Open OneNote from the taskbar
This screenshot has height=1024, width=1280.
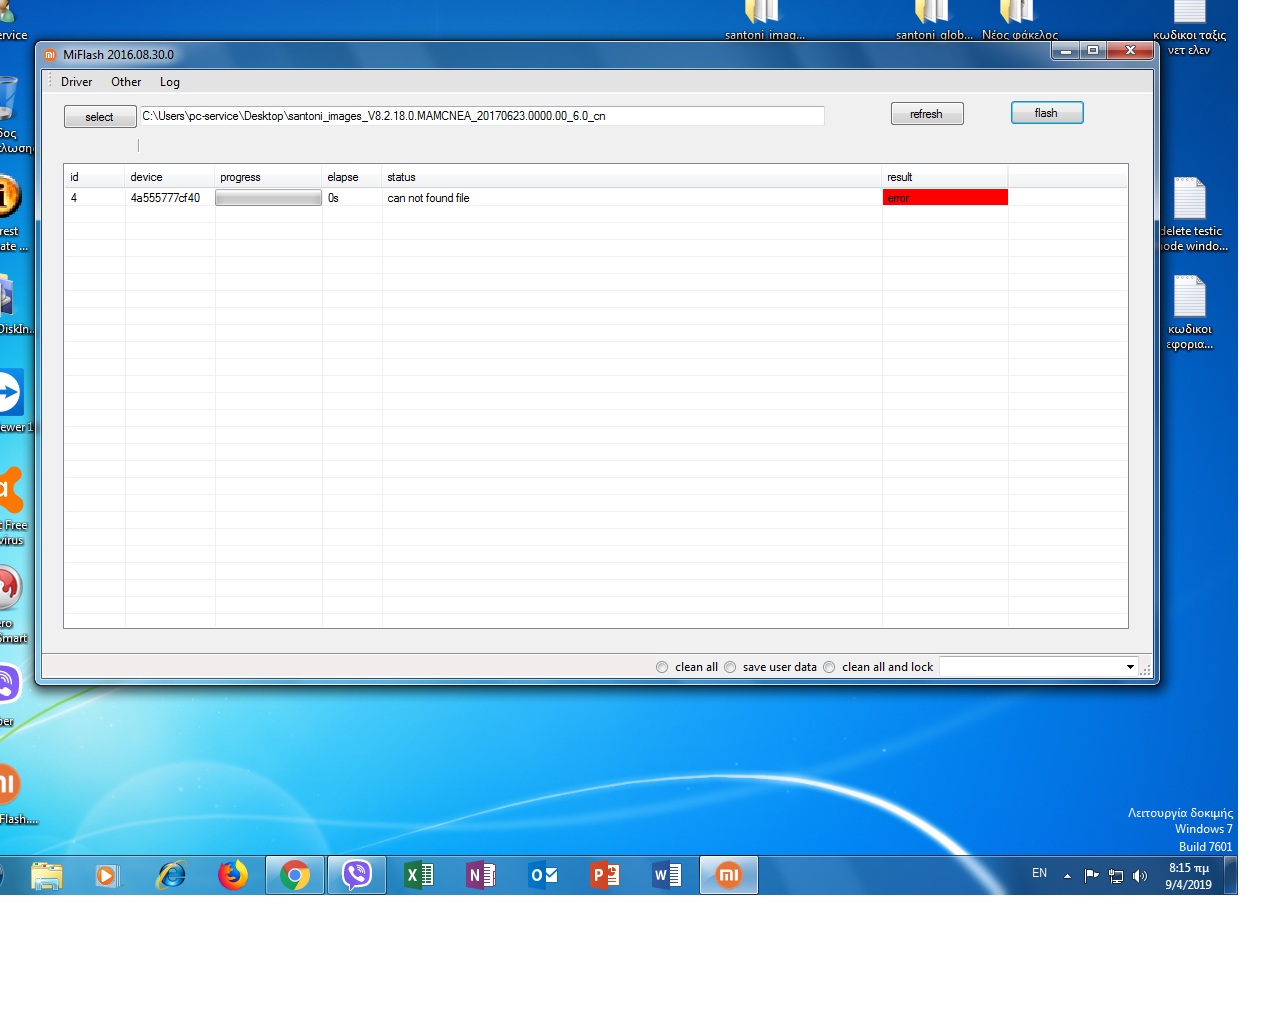click(481, 876)
